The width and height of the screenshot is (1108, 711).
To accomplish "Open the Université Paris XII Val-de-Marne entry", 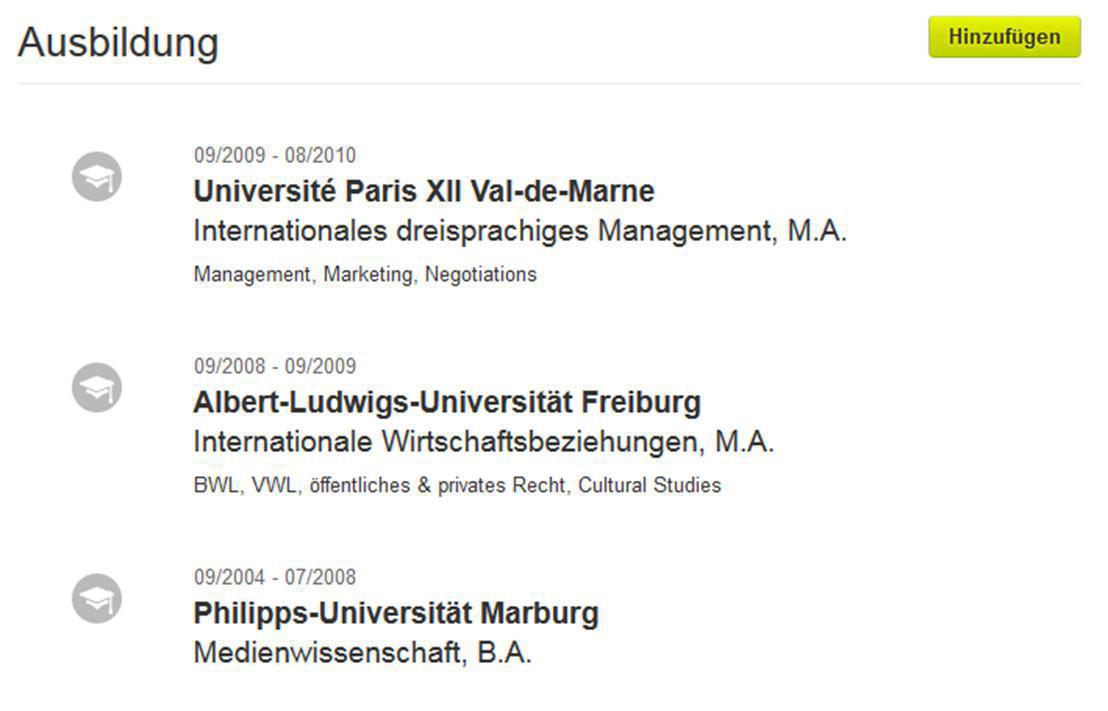I will click(x=424, y=191).
